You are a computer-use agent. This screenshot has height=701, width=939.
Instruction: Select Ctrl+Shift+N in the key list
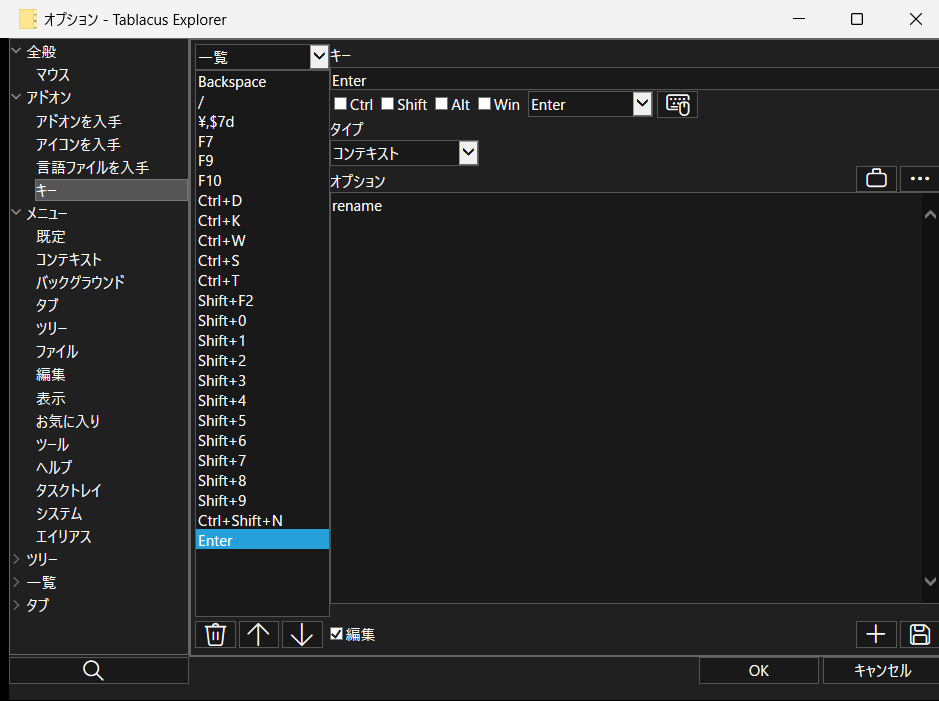point(240,520)
